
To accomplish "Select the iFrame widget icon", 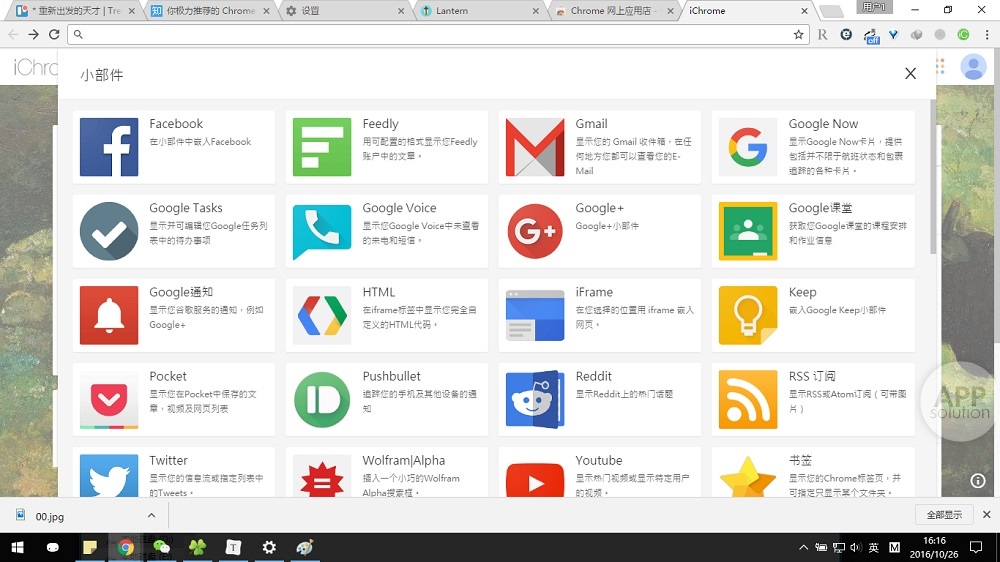I will (x=535, y=315).
